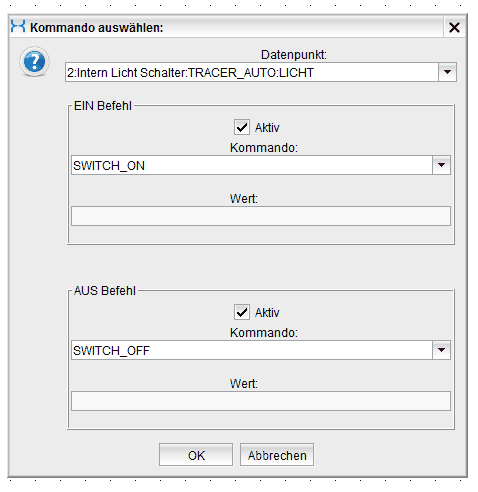
Task: Expand the SWITCH_OFF Kommando dropdown arrow
Action: (x=441, y=350)
